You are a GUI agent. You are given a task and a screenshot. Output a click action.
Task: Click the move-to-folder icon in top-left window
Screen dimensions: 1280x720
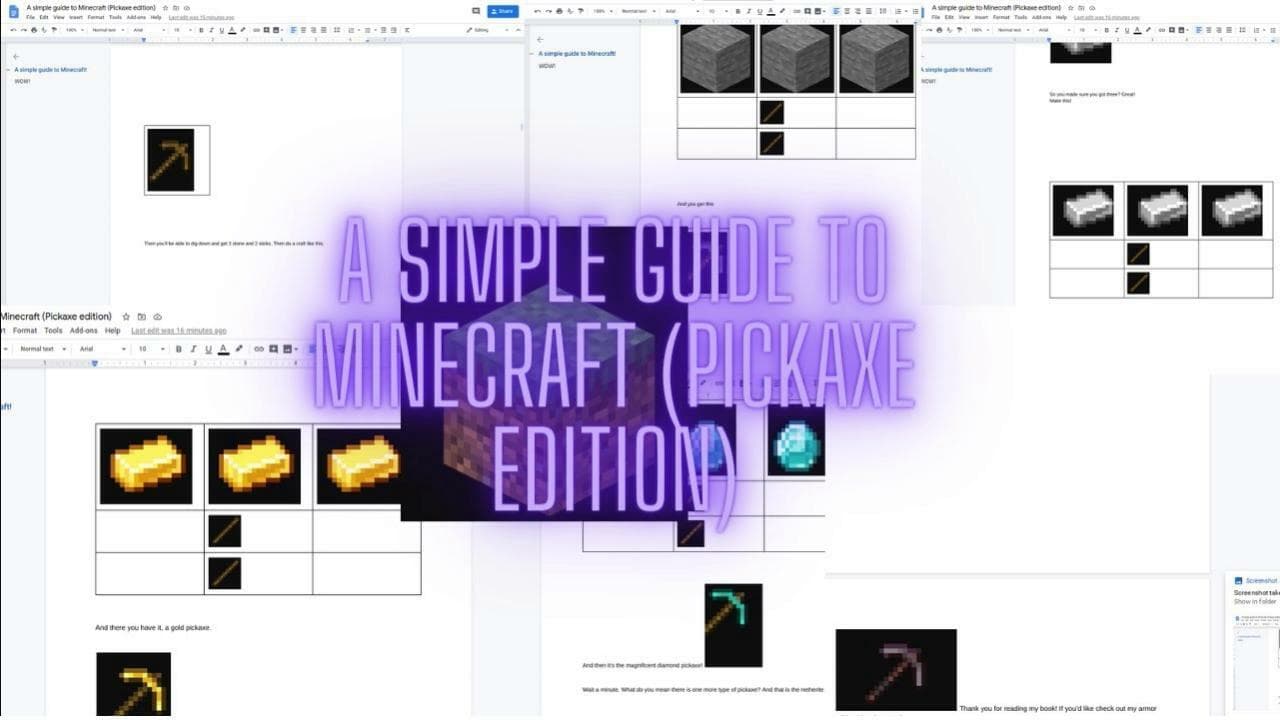click(176, 8)
